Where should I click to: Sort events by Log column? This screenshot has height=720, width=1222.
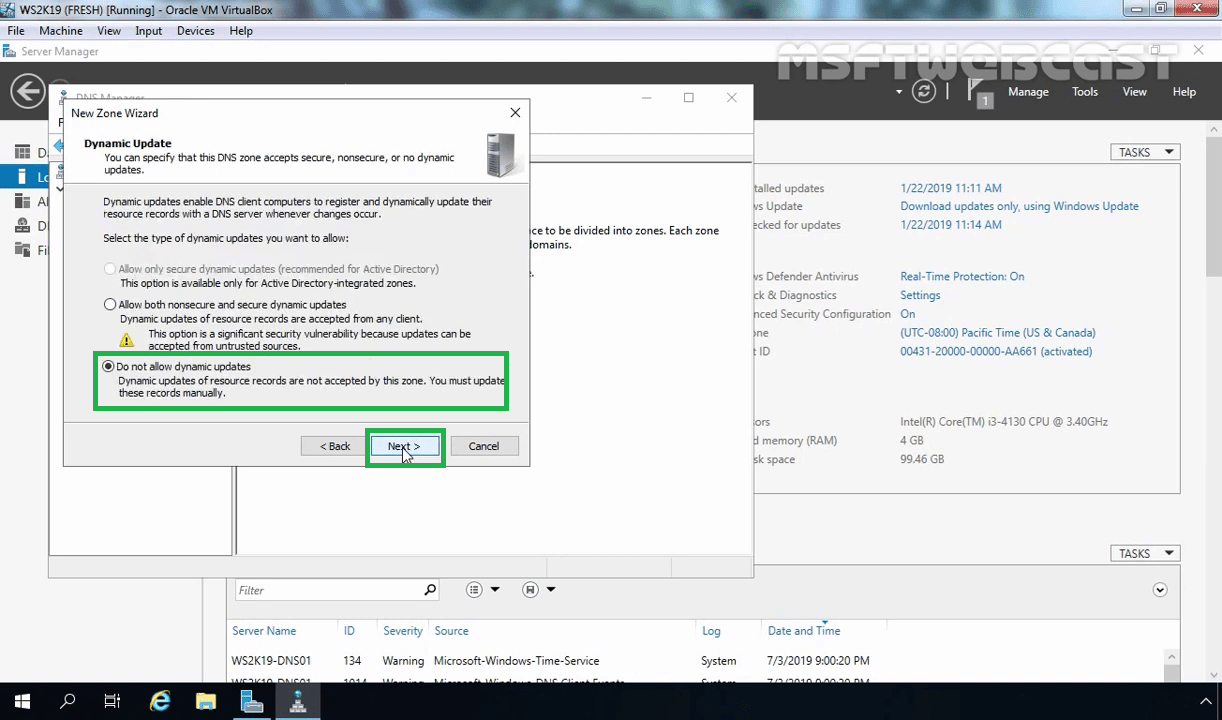point(711,631)
